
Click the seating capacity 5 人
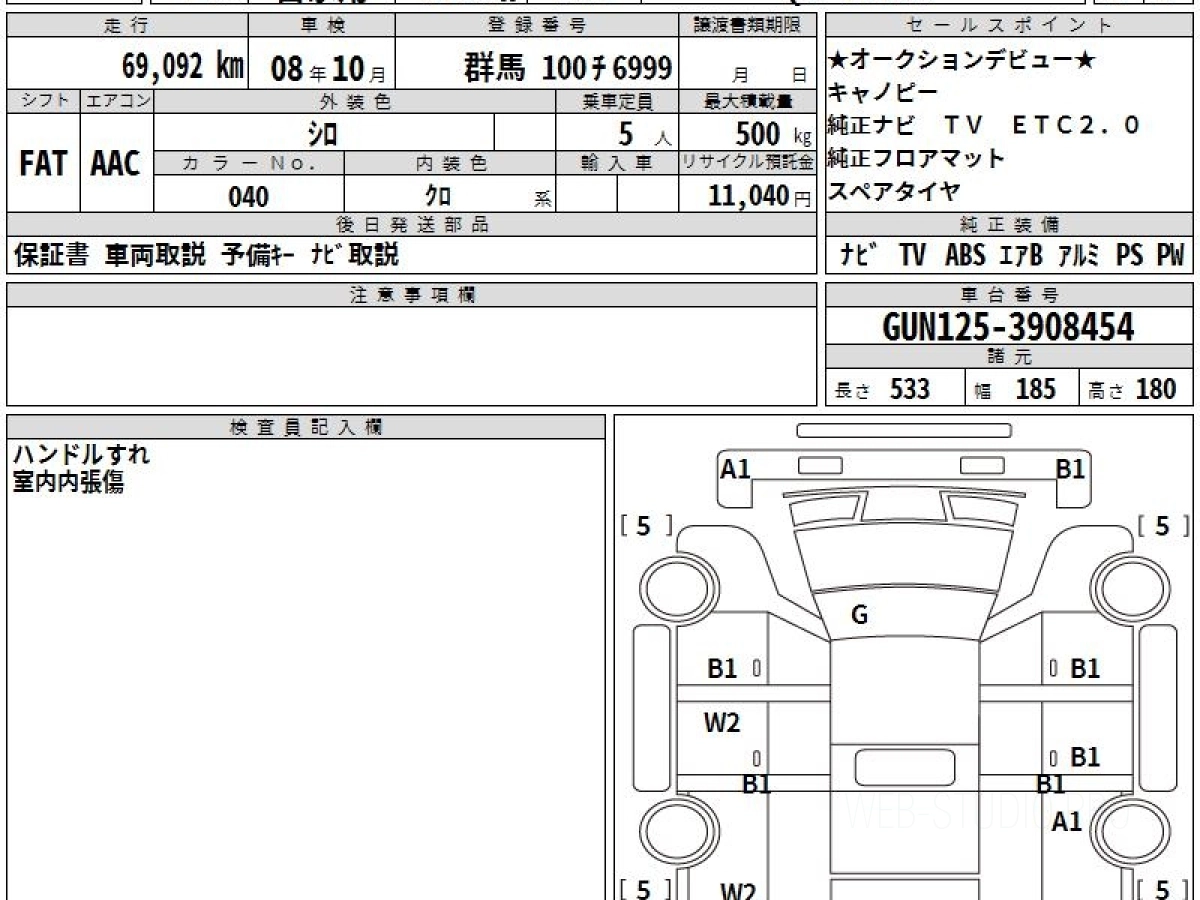(645, 134)
